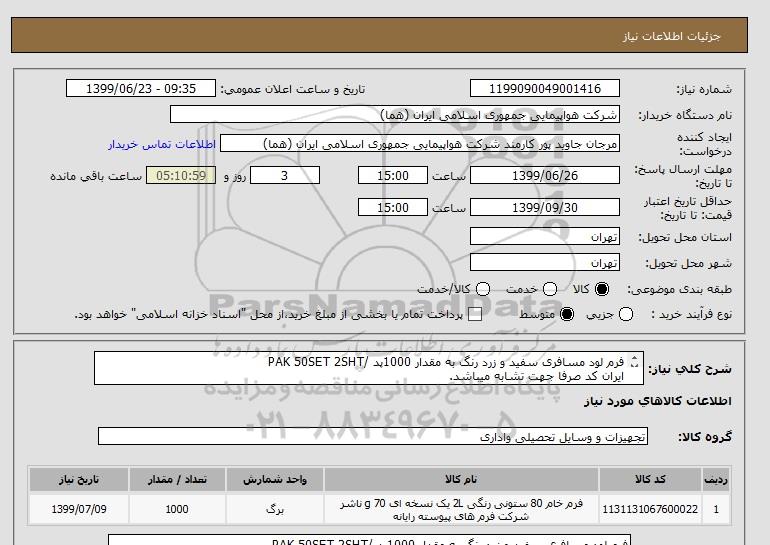Image resolution: width=770 pixels, height=545 pixels.
Task: Tick the Islamic treasury documents payment checkbox
Action: 475,314
